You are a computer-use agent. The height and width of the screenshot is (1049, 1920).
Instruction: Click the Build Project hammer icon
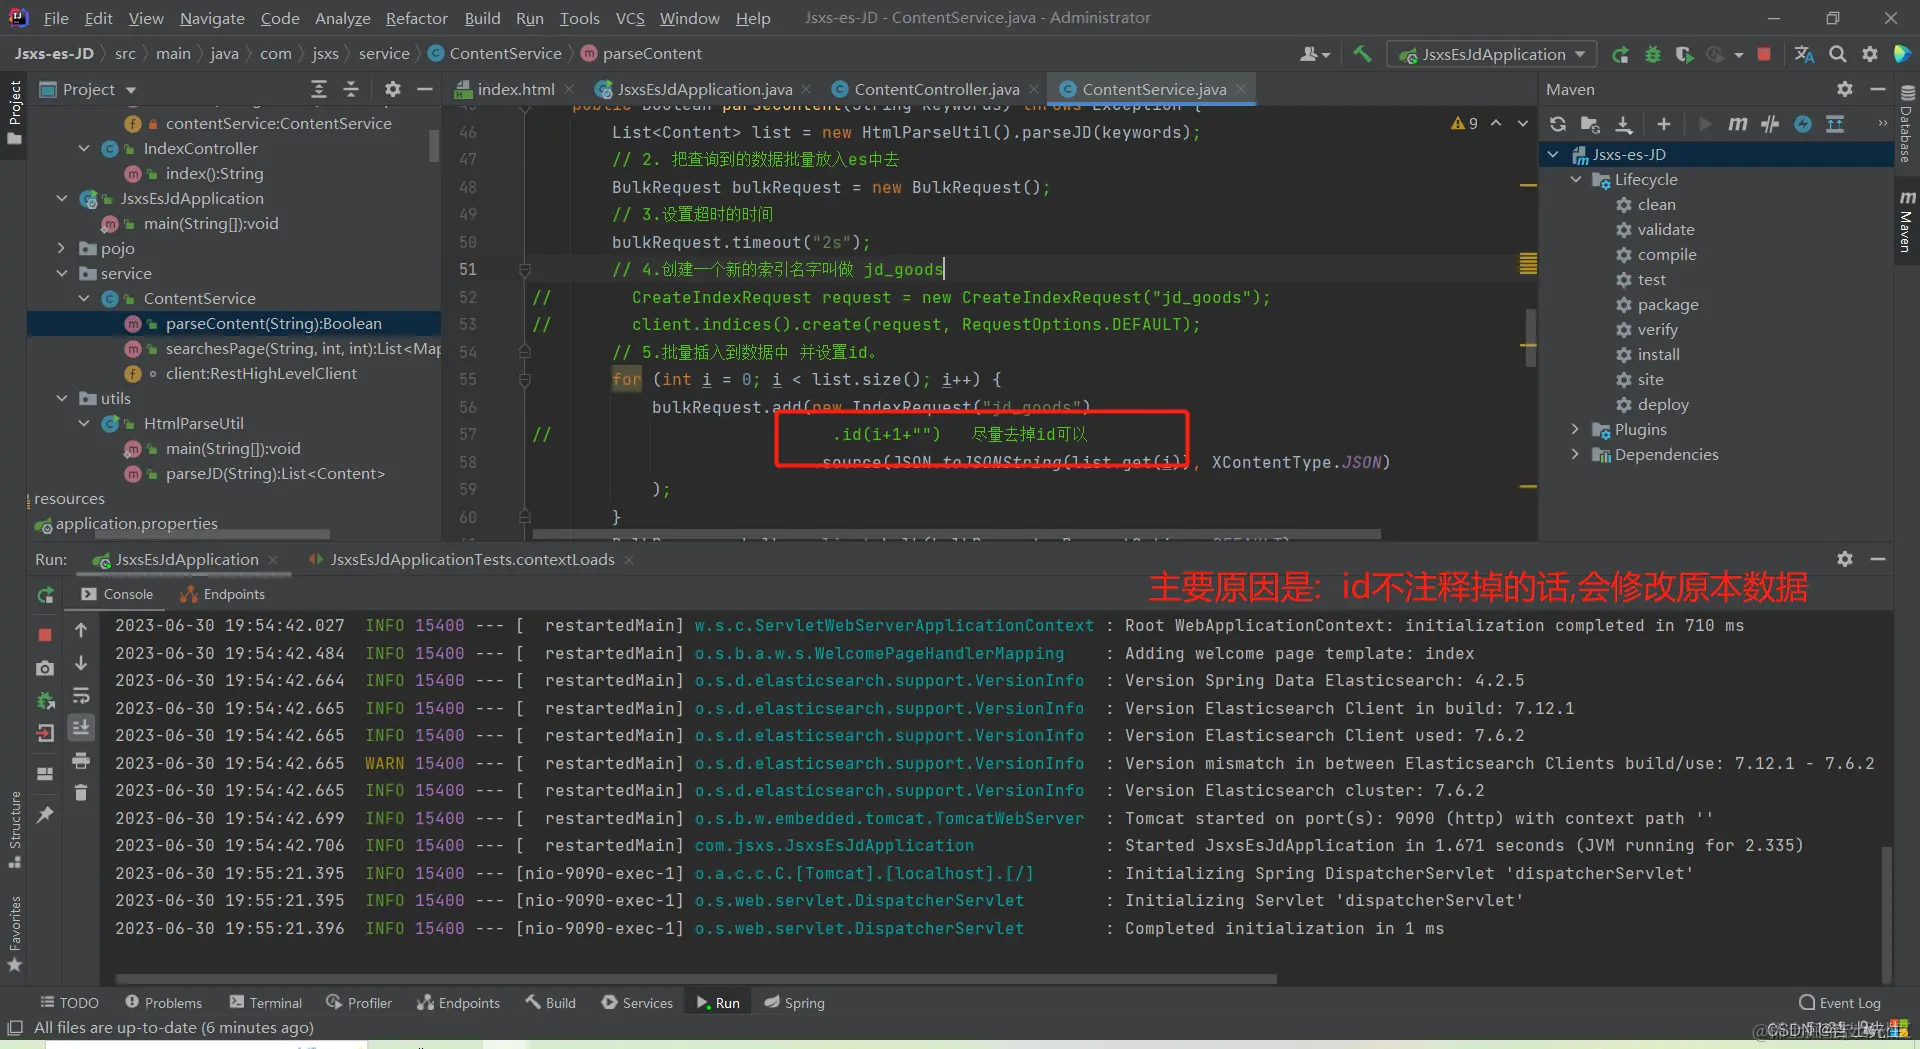point(1362,54)
